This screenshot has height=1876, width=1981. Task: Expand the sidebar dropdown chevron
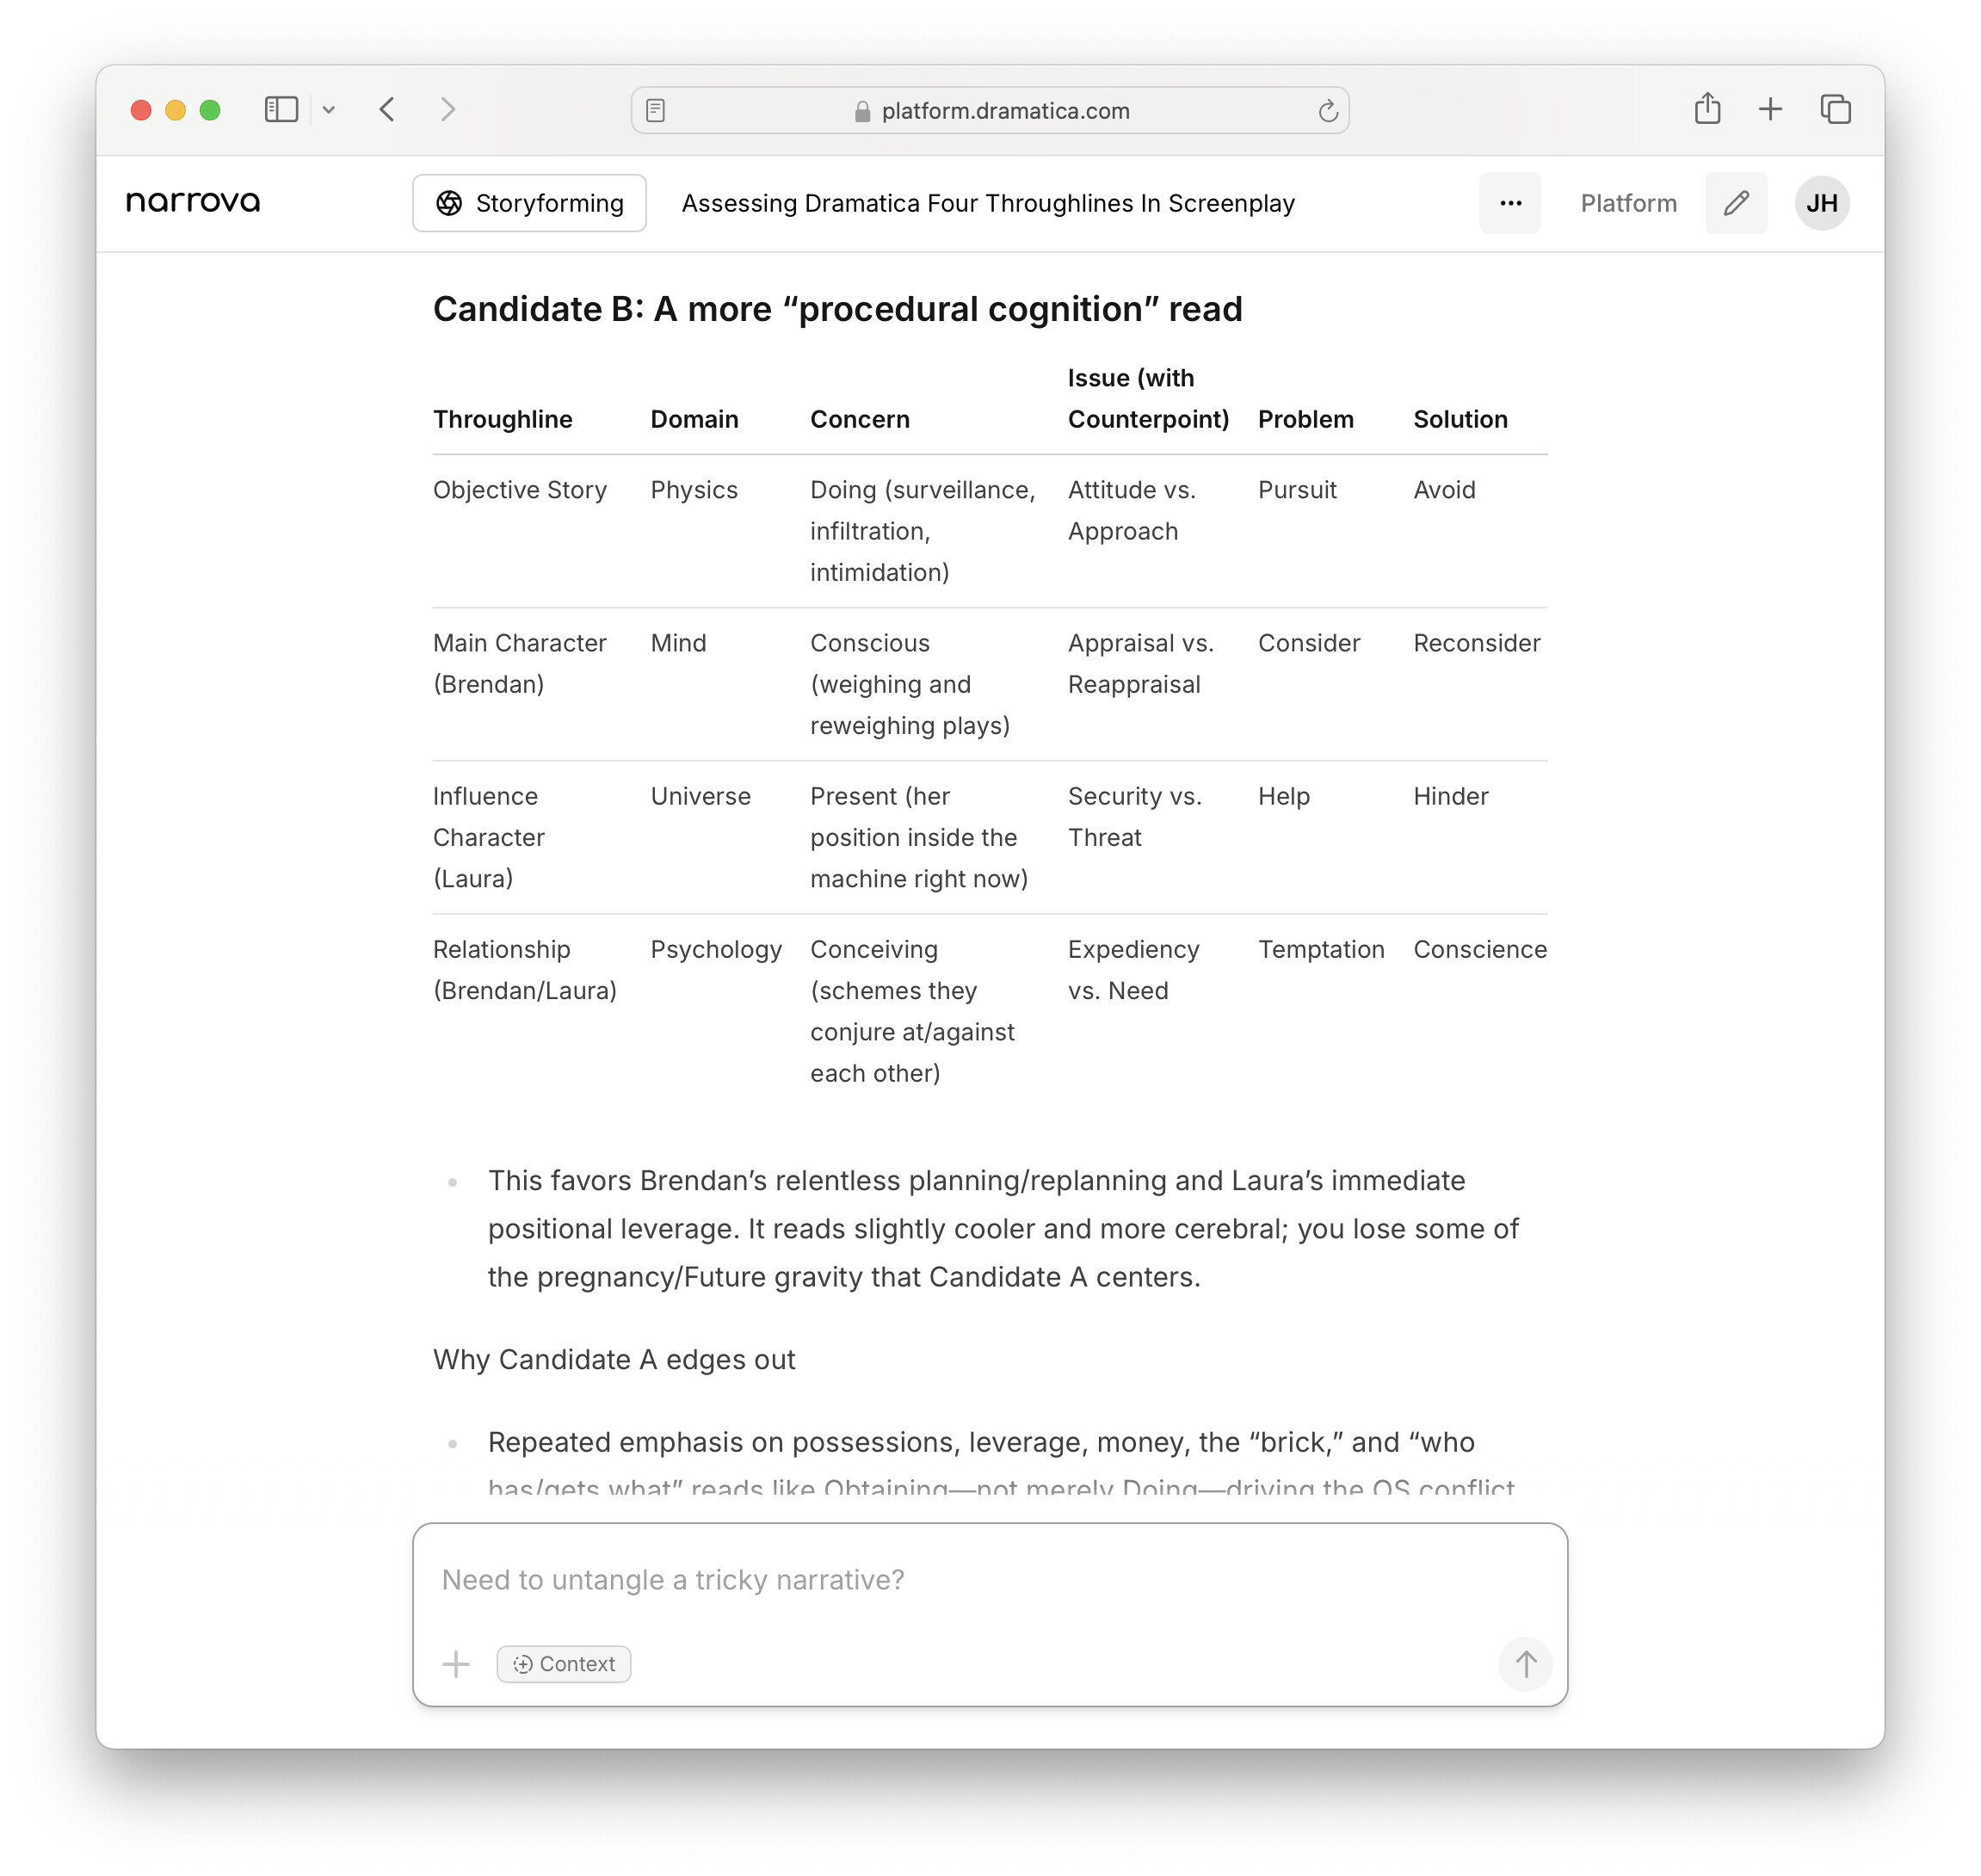(x=329, y=110)
